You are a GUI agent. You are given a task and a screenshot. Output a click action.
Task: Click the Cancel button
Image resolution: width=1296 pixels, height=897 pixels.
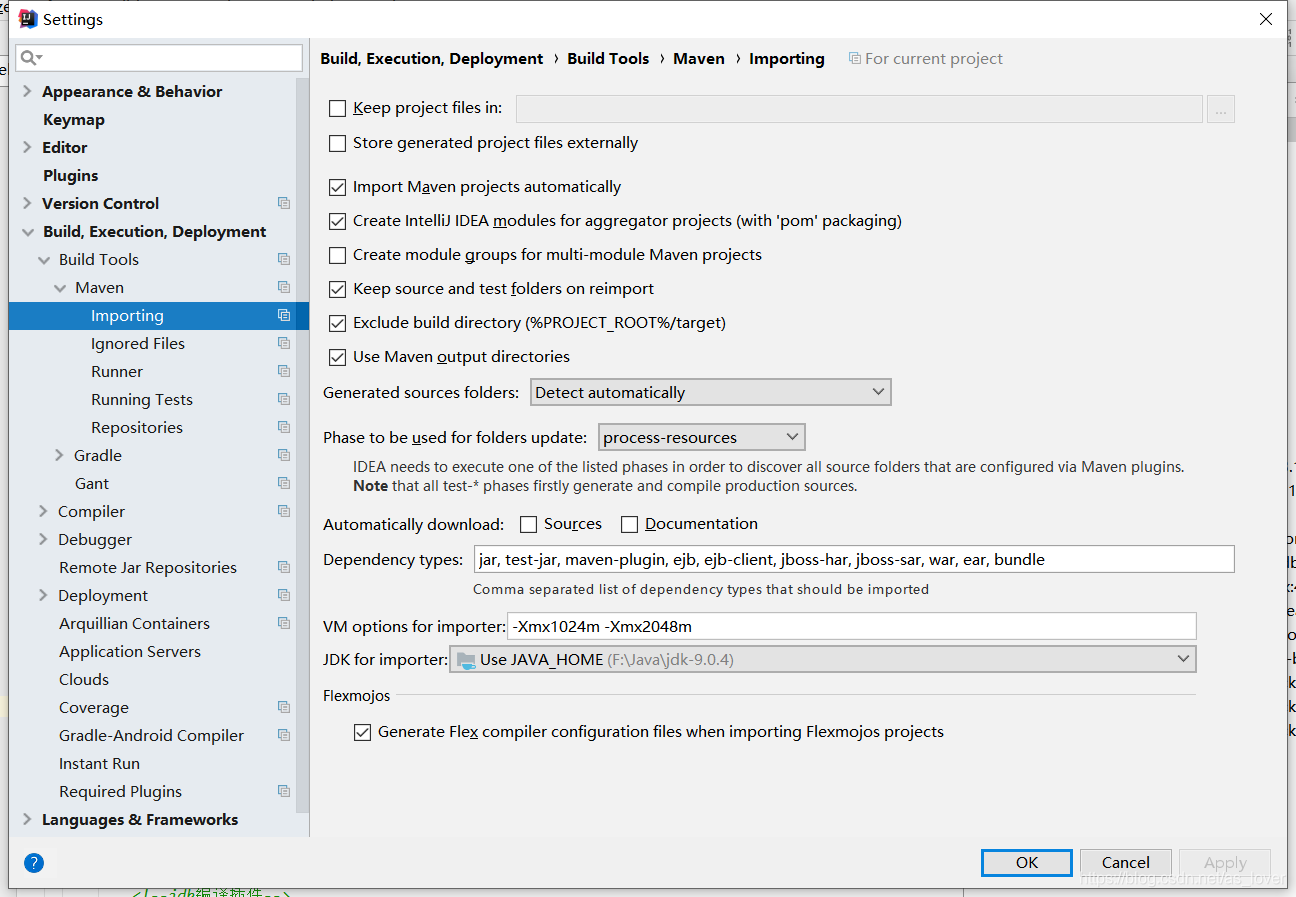click(1126, 862)
